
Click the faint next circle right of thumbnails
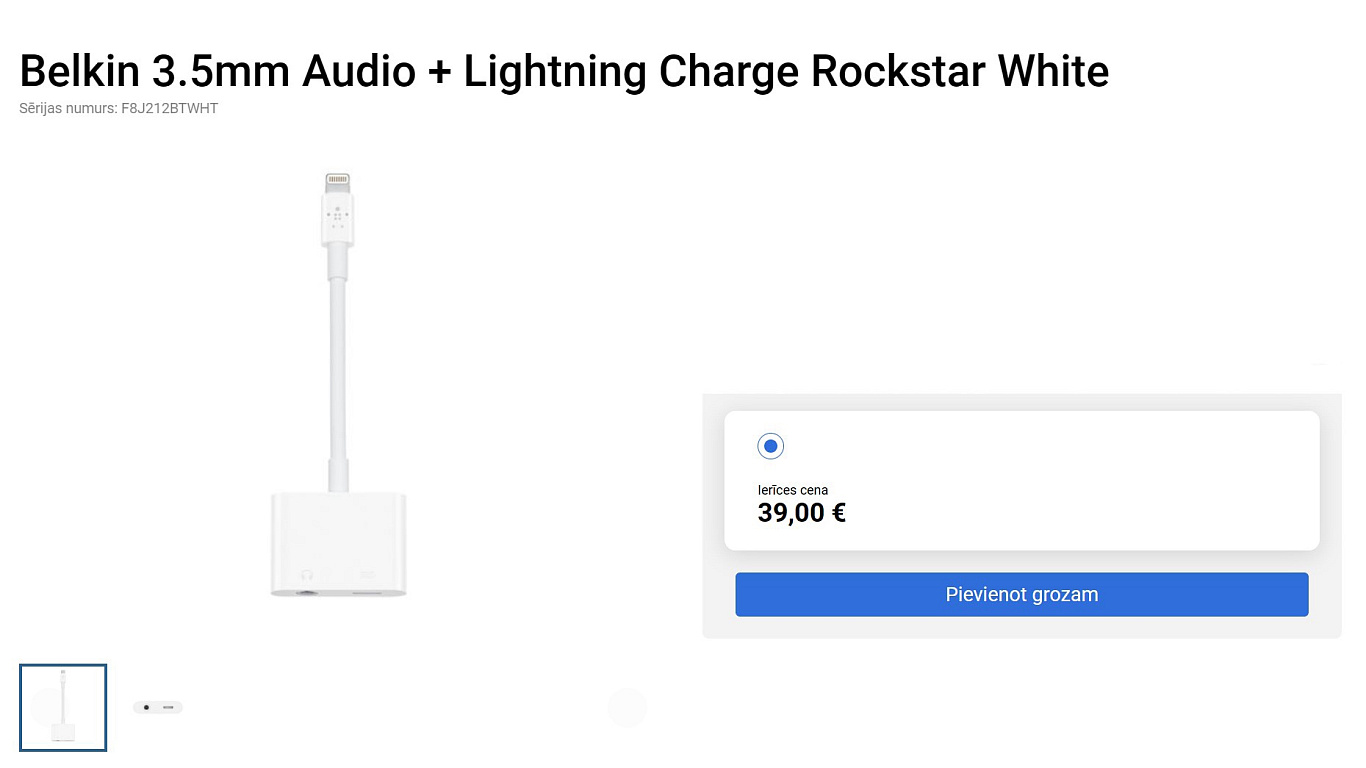pyautogui.click(x=627, y=707)
